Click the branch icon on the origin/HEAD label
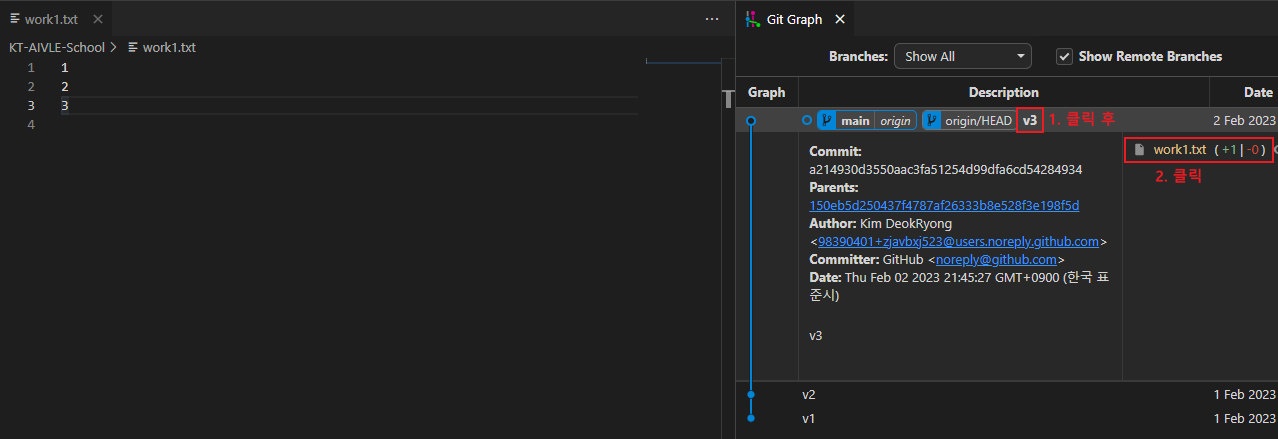 pos(932,121)
